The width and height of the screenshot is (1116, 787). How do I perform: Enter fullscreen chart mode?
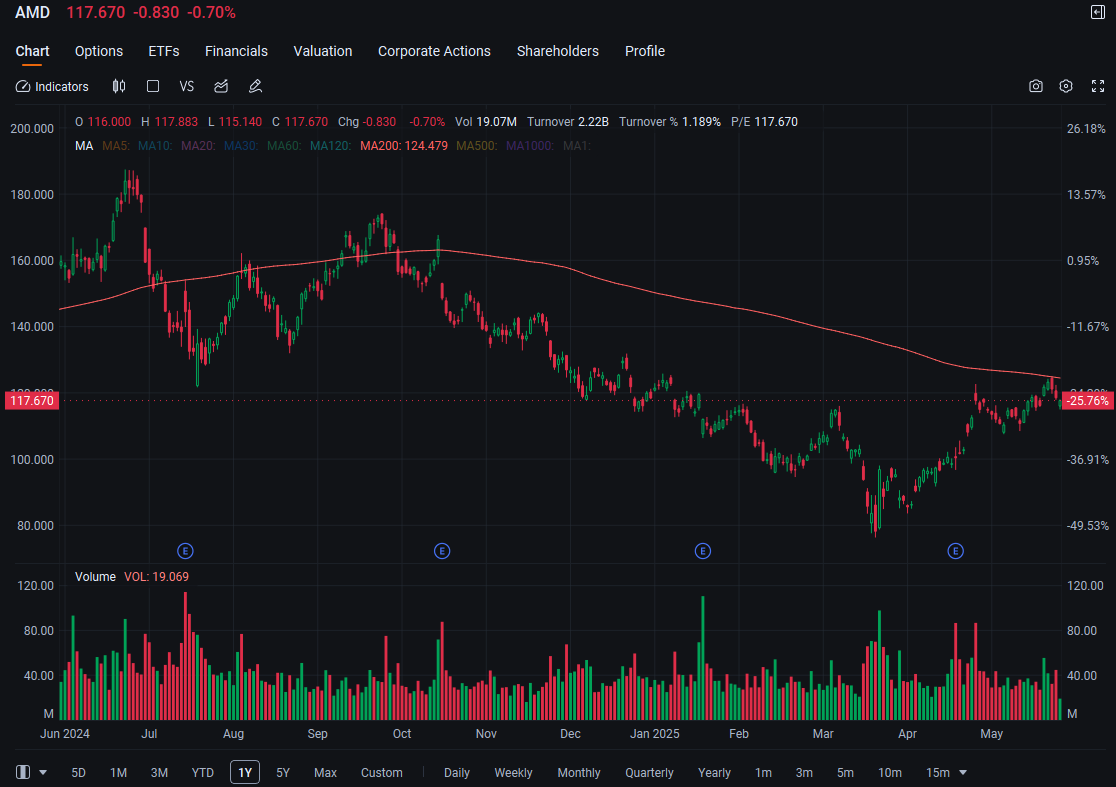coord(1098,86)
